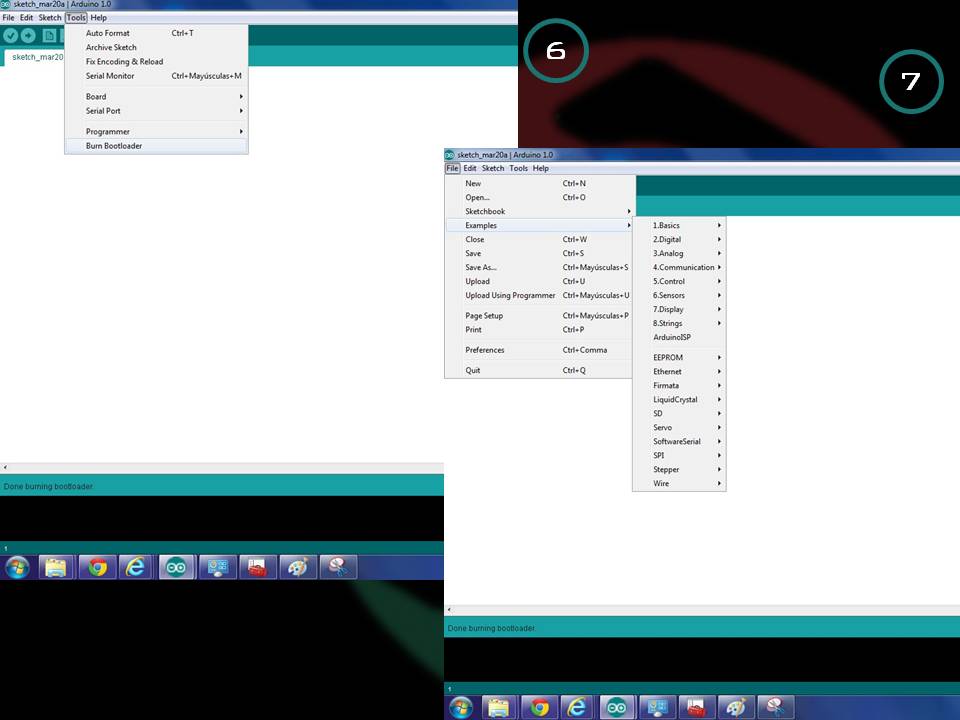The width and height of the screenshot is (960, 720).
Task: Open the Stepper examples submenu
Action: 679,470
